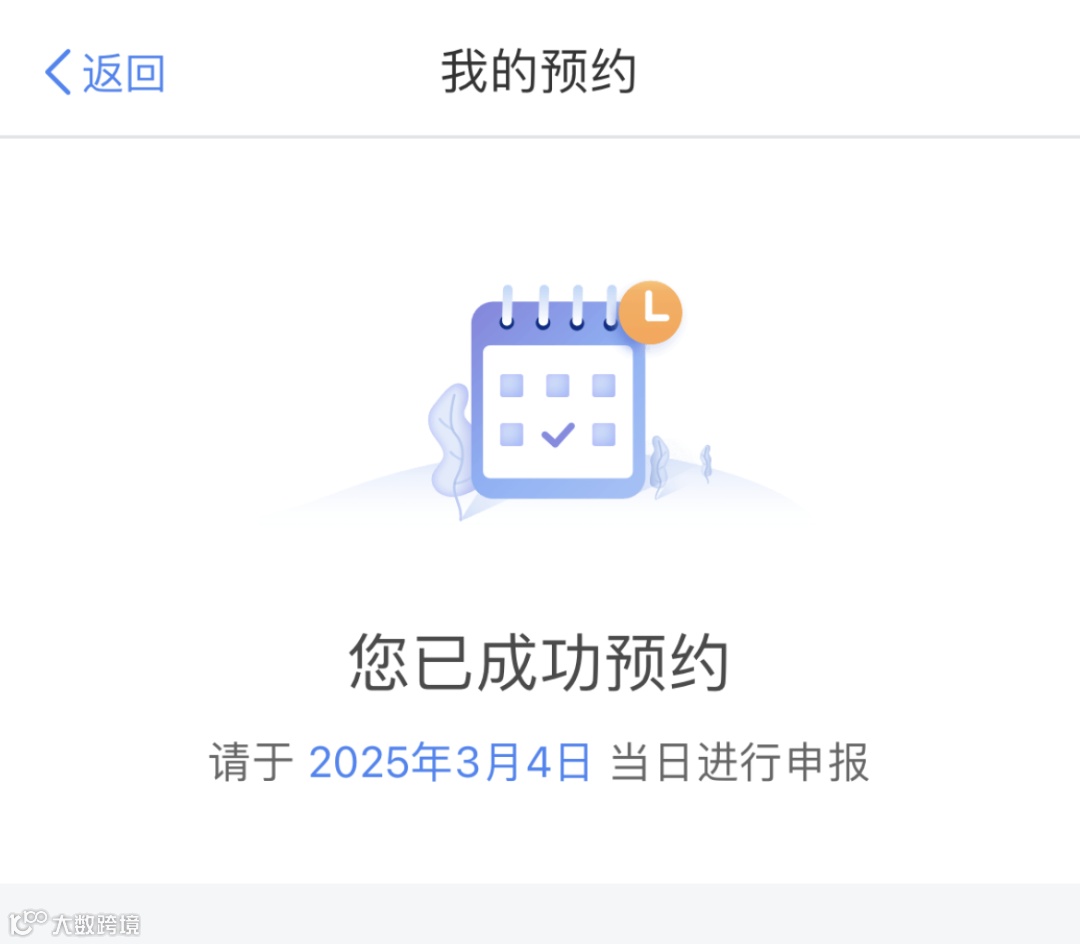Click the 我的预约 page title
This screenshot has height=944, width=1080.
[x=539, y=71]
